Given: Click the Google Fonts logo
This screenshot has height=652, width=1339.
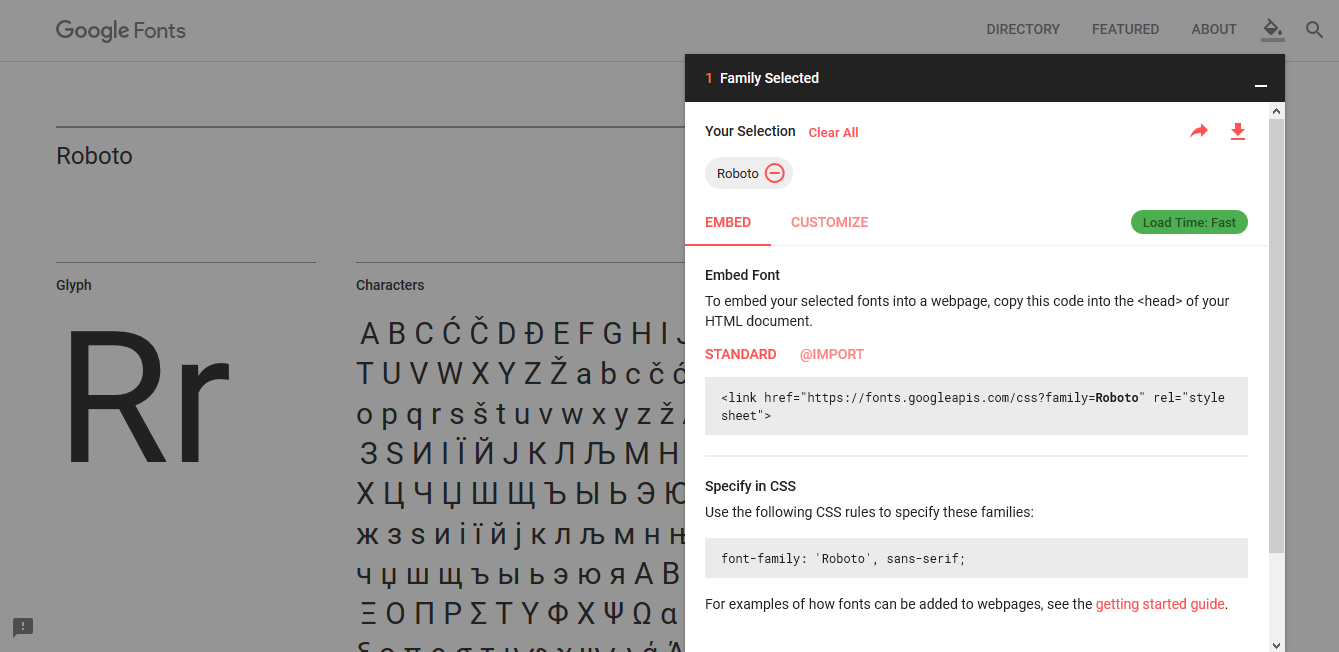Looking at the screenshot, I should tap(121, 30).
